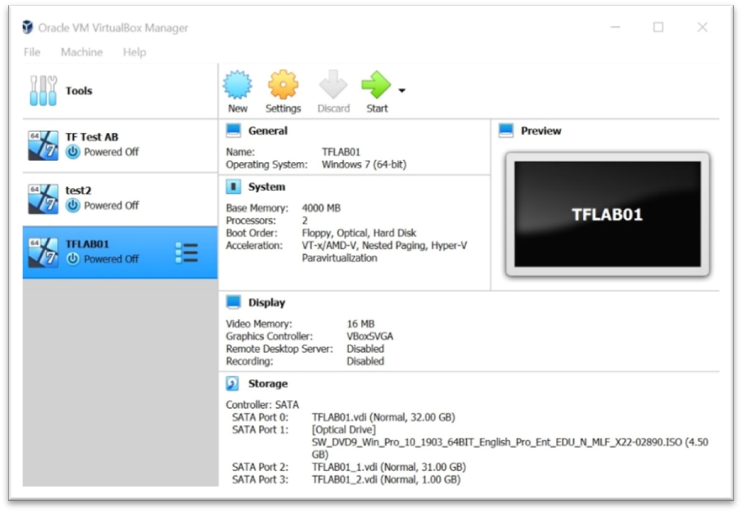Open the System settings heading link
The width and height of the screenshot is (744, 513).
point(267,187)
